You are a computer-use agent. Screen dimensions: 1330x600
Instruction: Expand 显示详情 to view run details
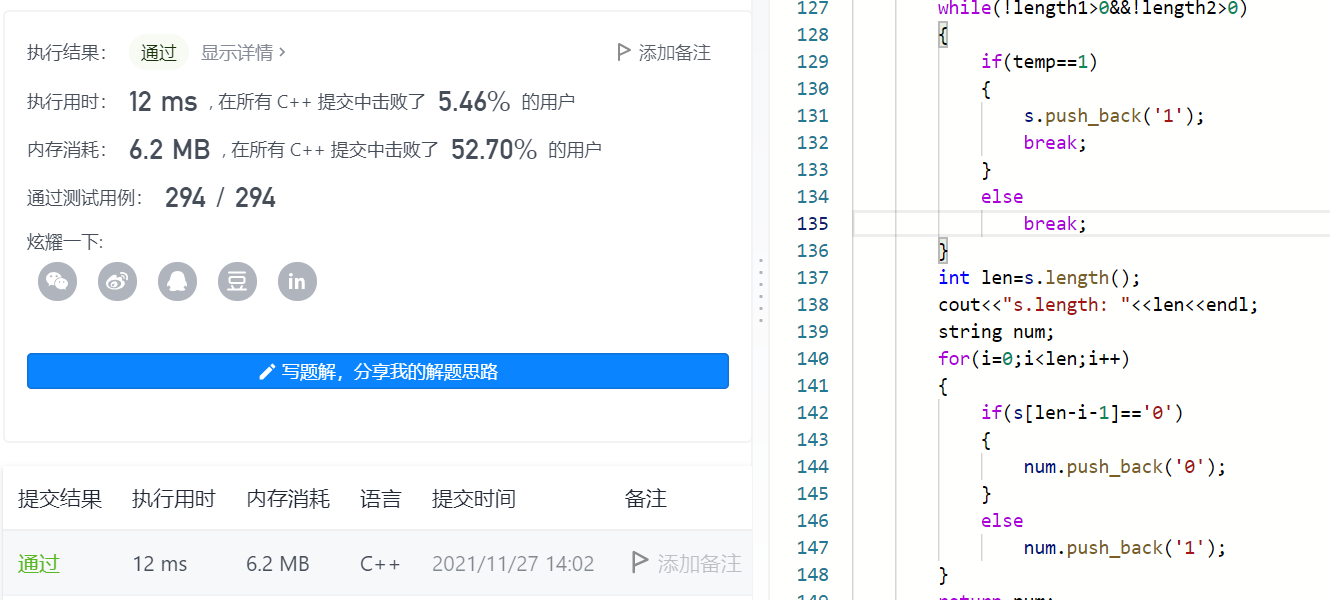tap(235, 53)
